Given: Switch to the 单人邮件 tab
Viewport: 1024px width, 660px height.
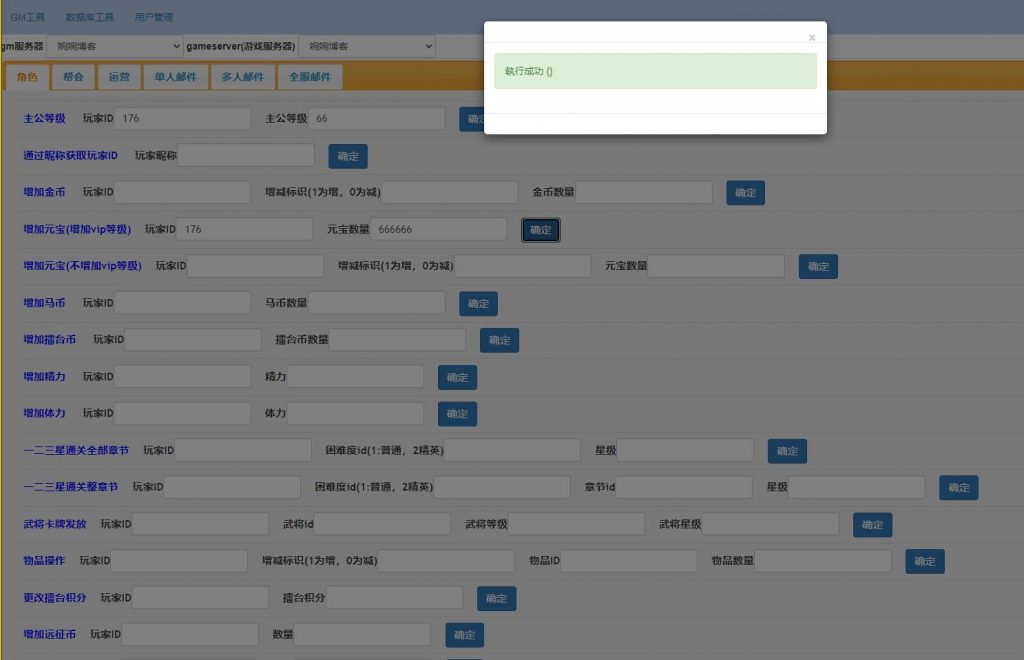Looking at the screenshot, I should pyautogui.click(x=175, y=76).
